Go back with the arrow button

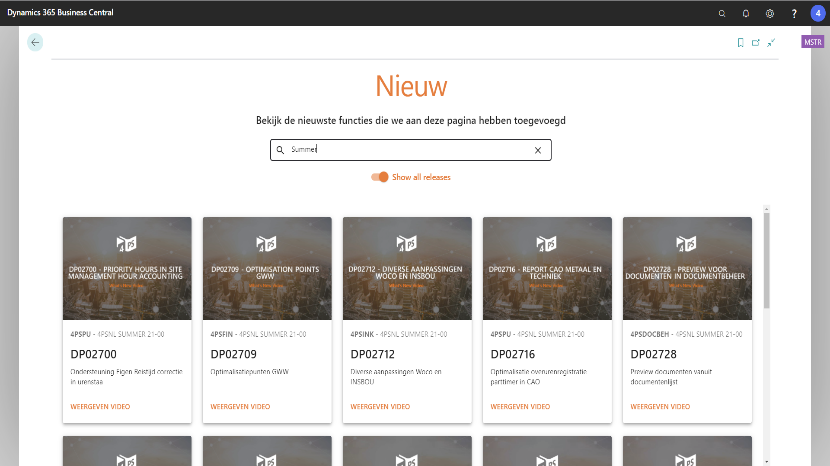(35, 42)
